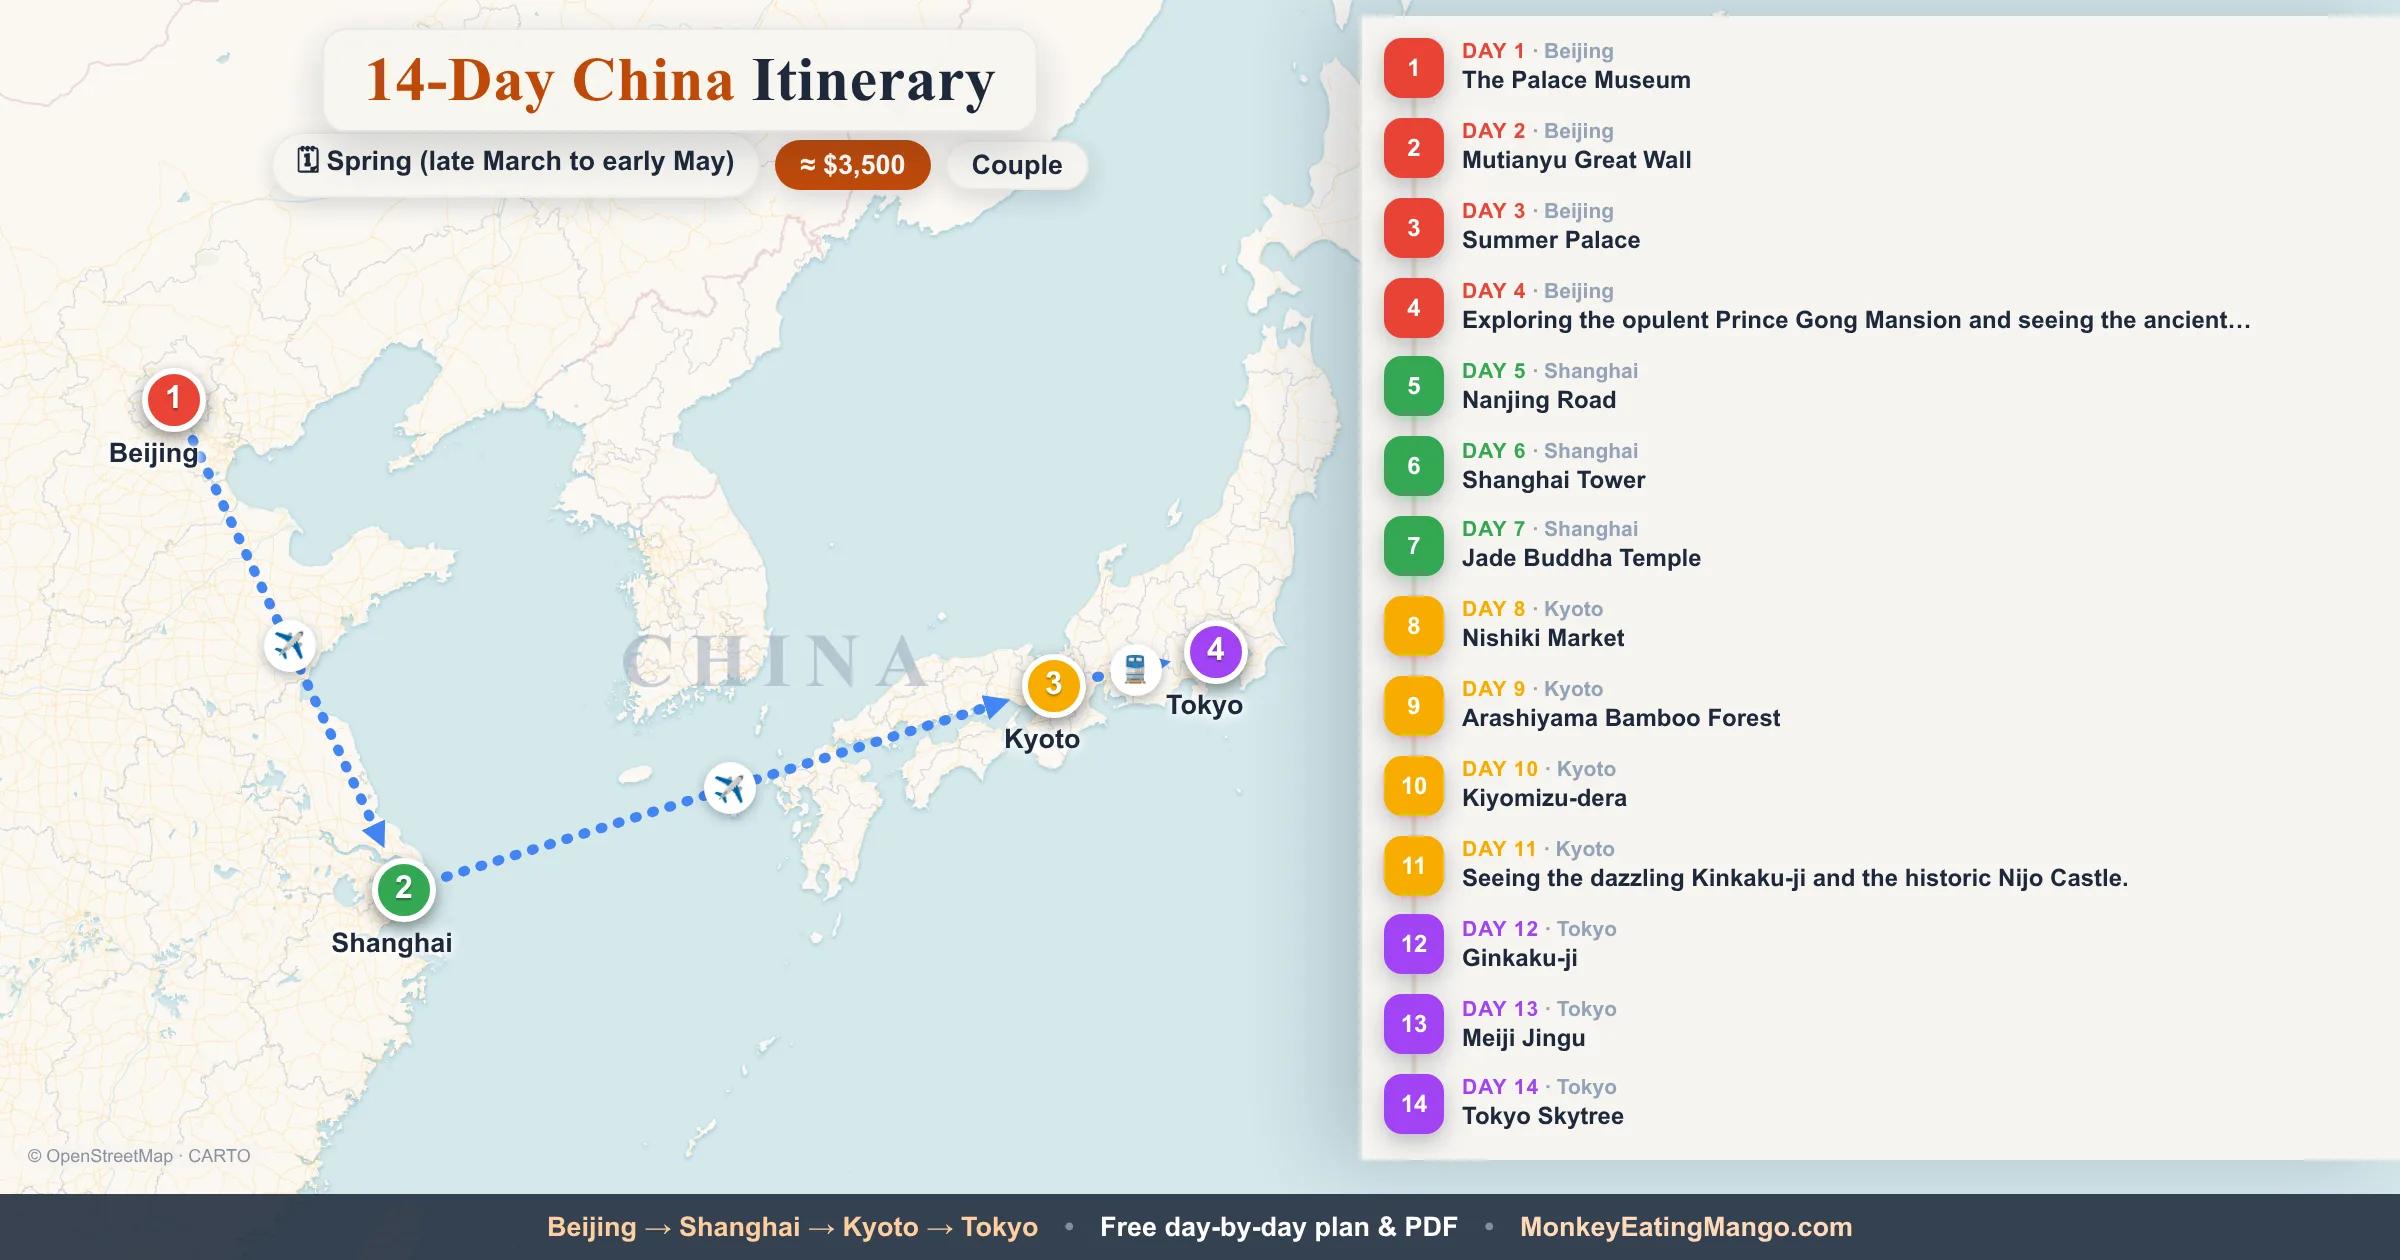
Task: Select the red Day 3 number badge
Action: (1413, 227)
